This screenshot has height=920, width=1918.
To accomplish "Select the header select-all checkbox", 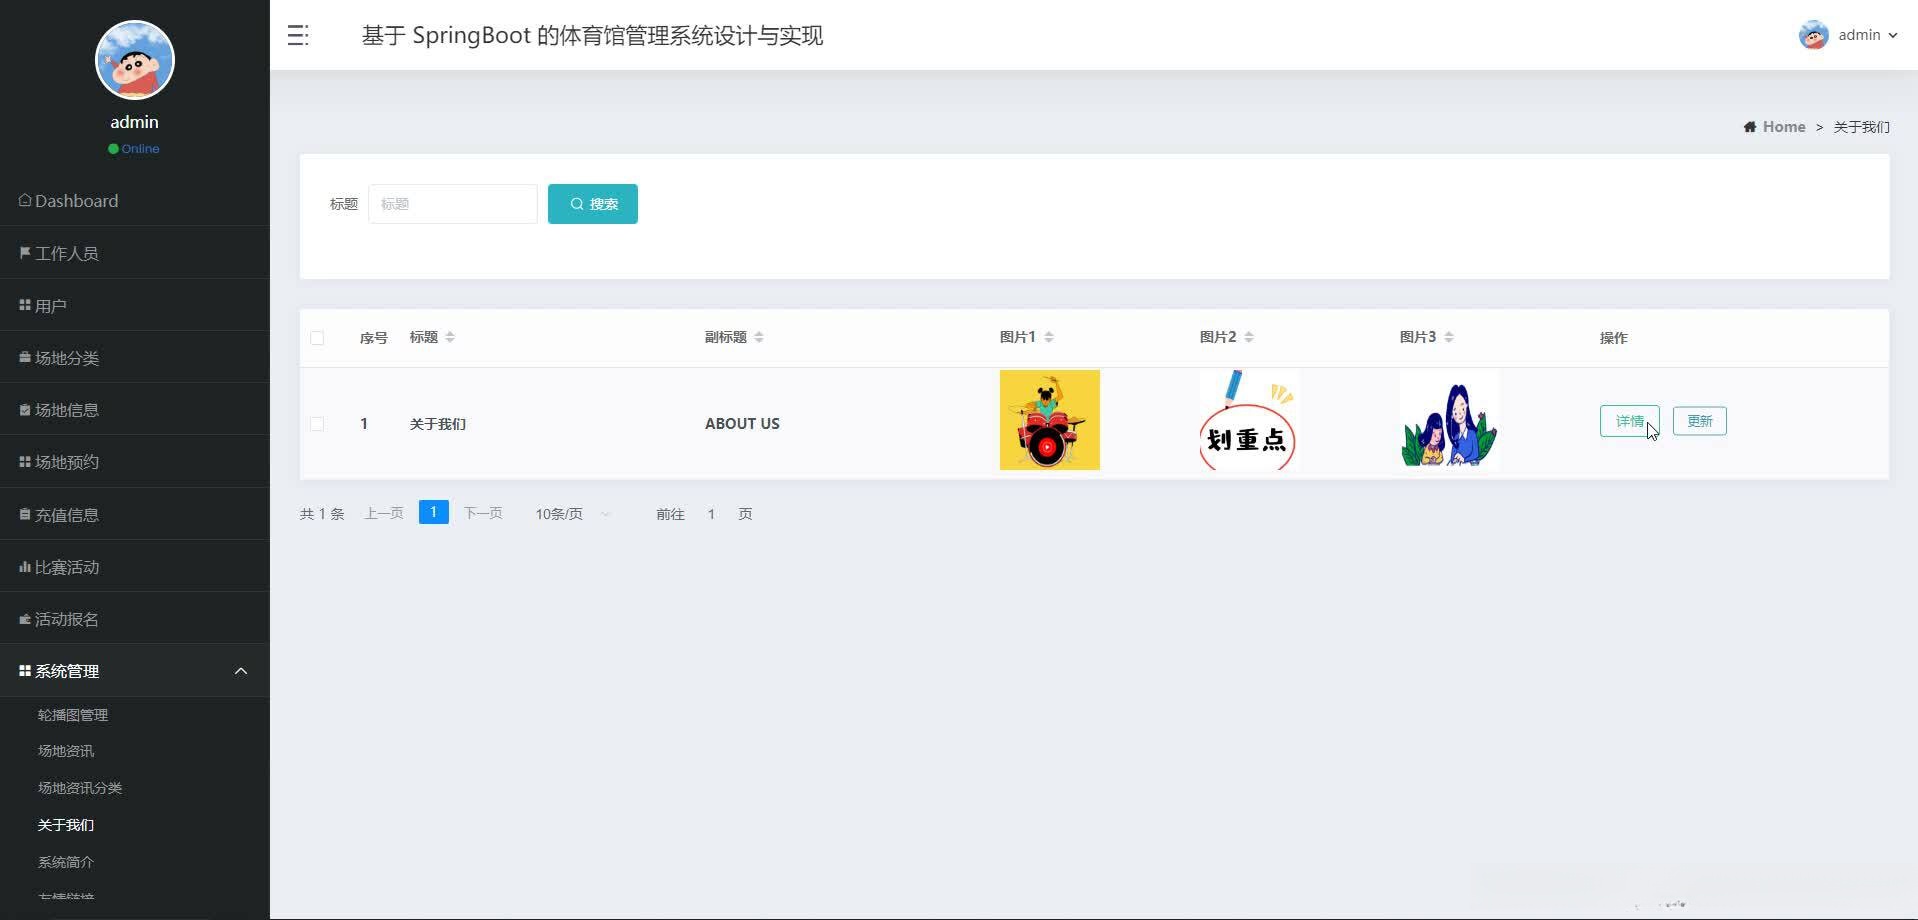I will (x=317, y=338).
